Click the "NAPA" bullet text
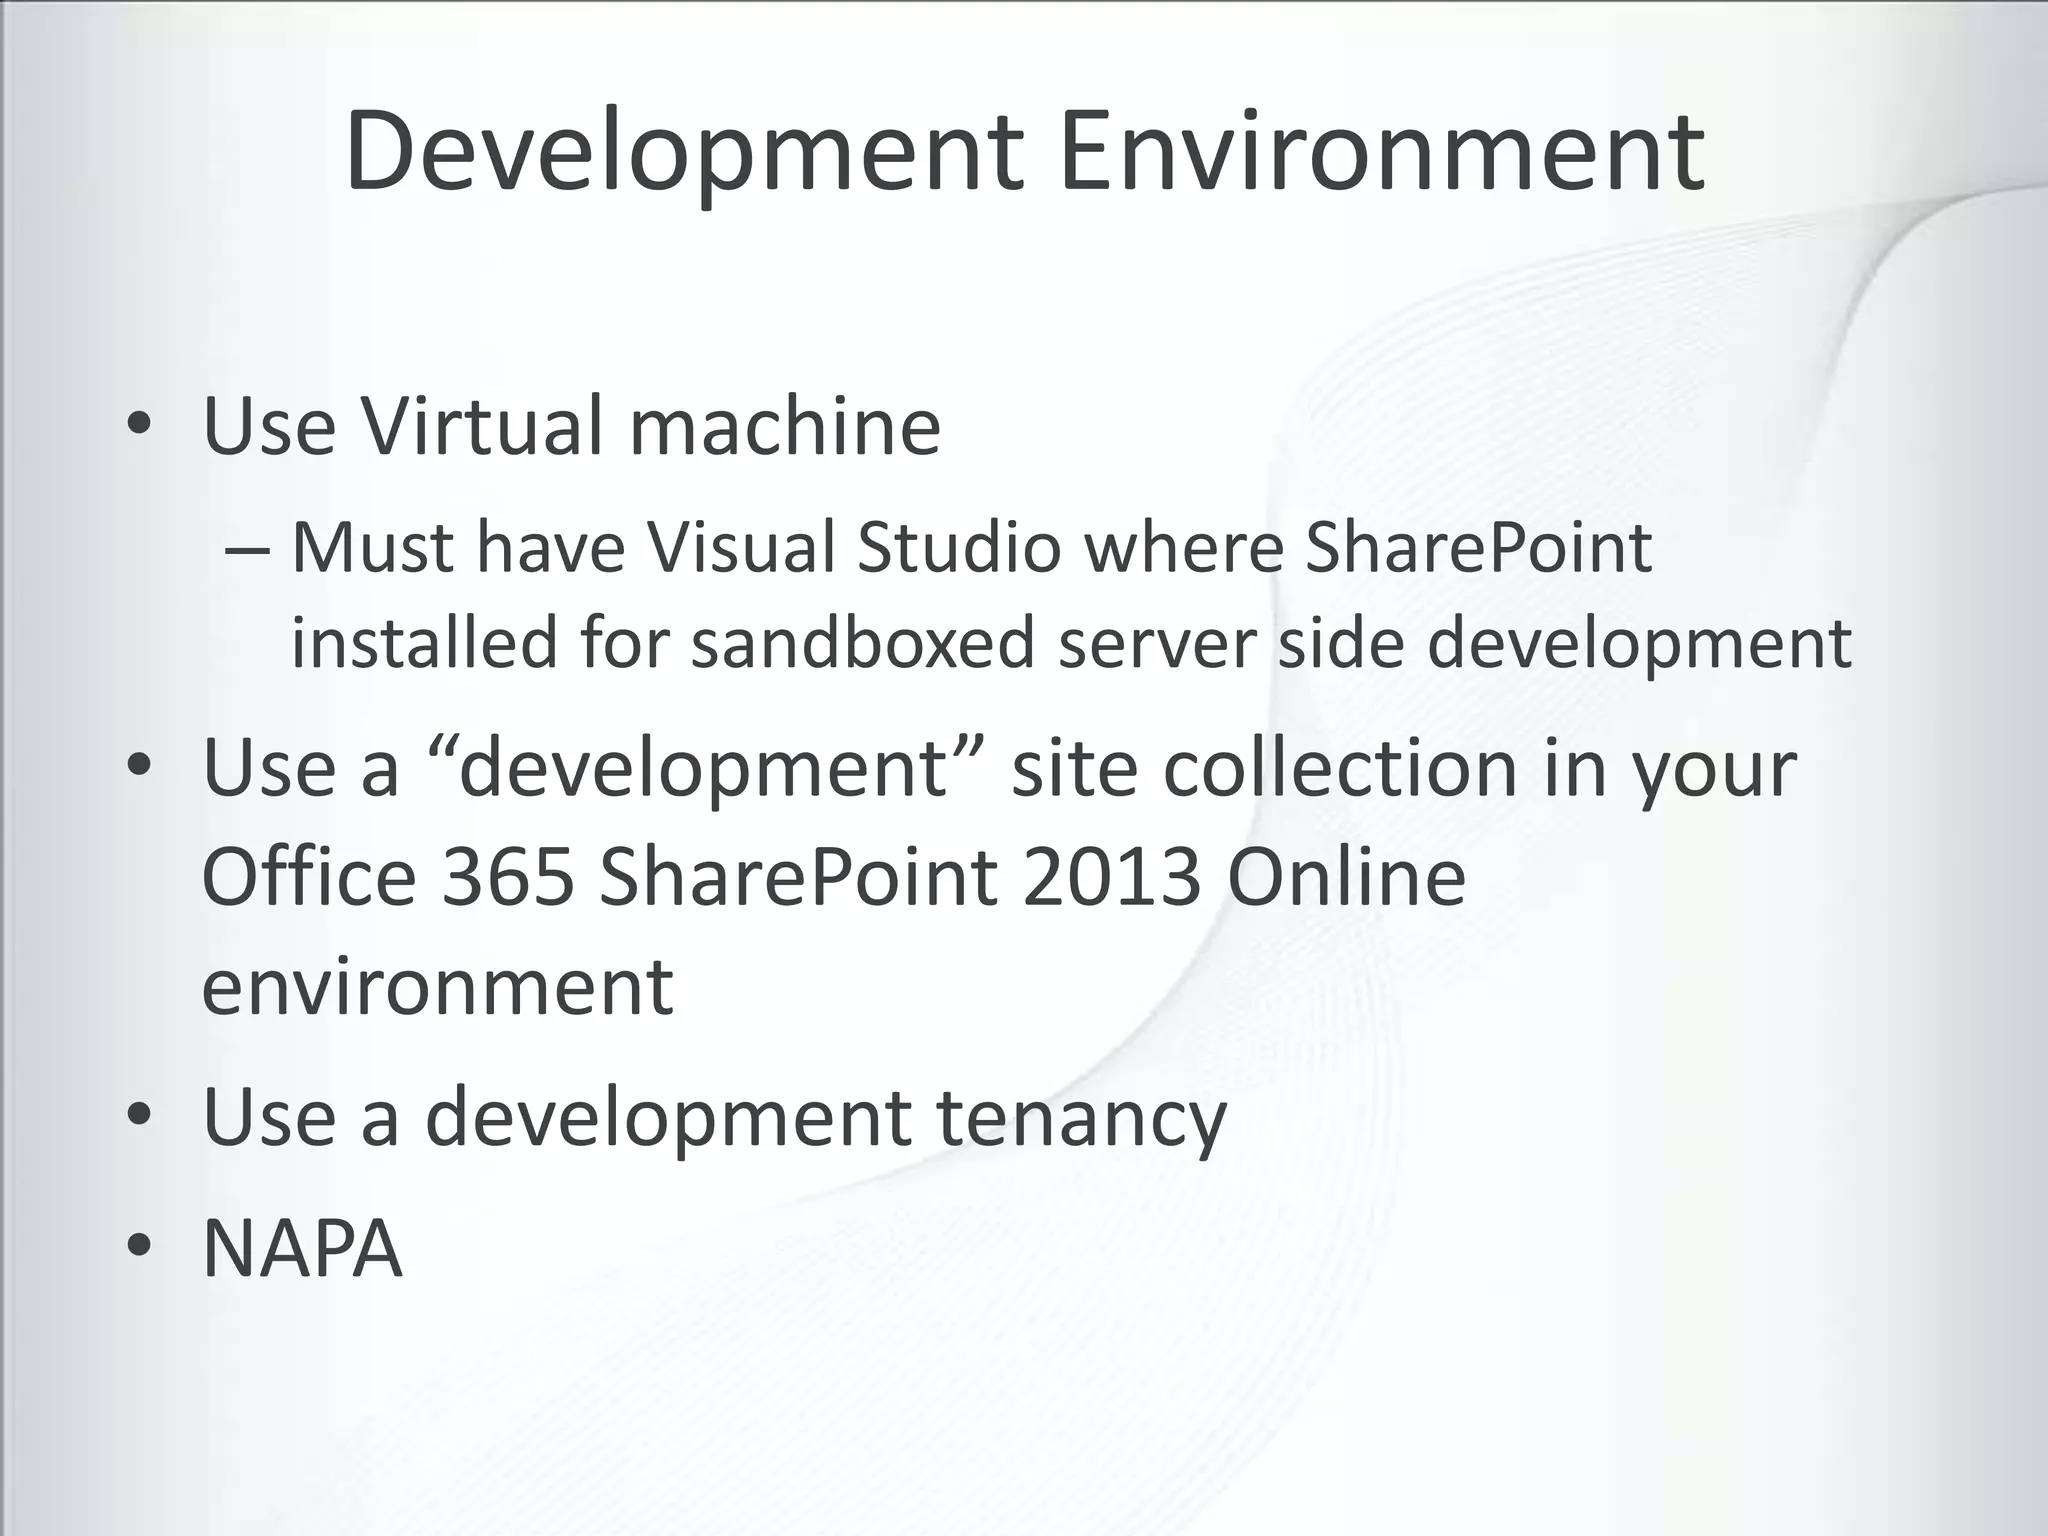The width and height of the screenshot is (2048, 1536). tap(302, 1247)
